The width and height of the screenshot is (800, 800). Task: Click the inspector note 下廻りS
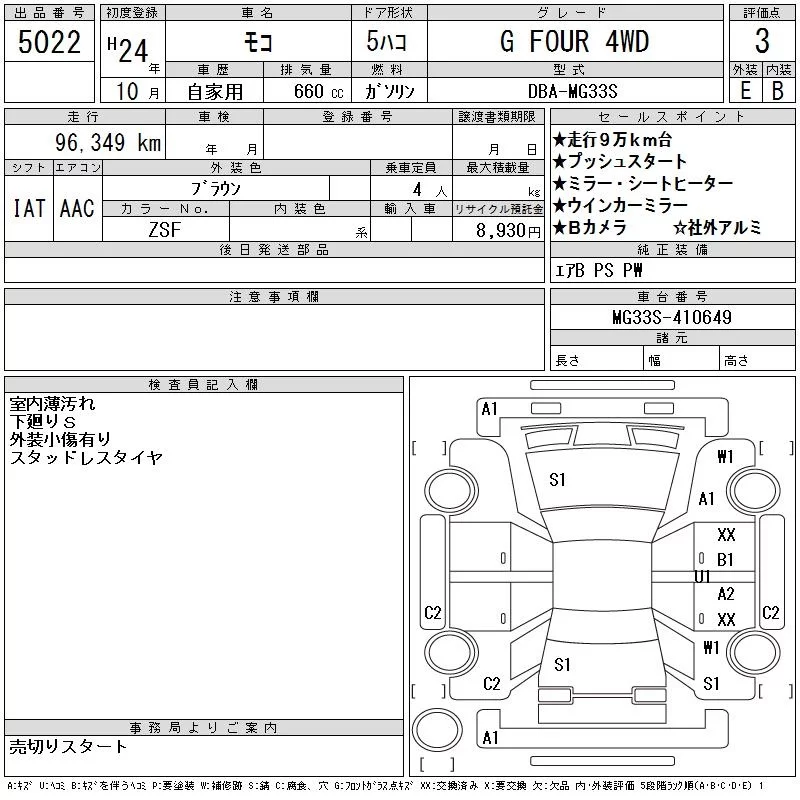pos(42,421)
